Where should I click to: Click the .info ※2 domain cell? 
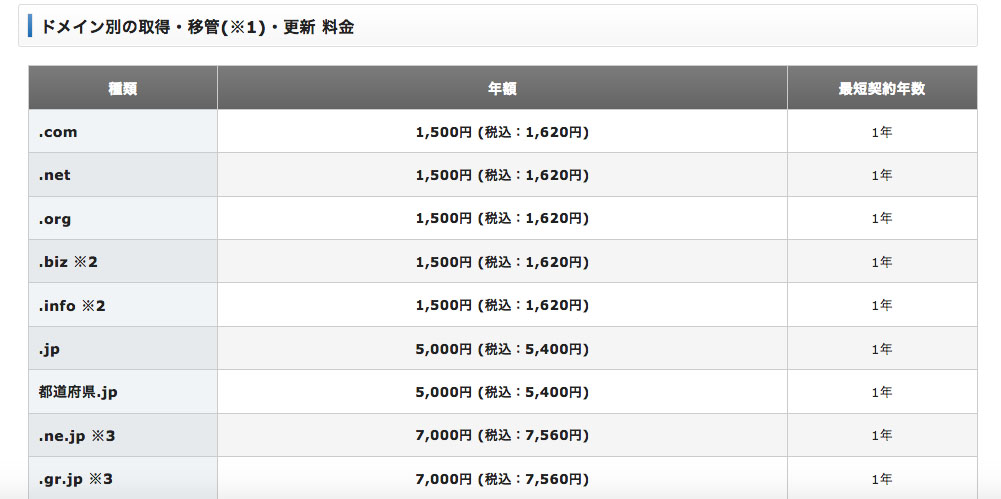[x=123, y=305]
